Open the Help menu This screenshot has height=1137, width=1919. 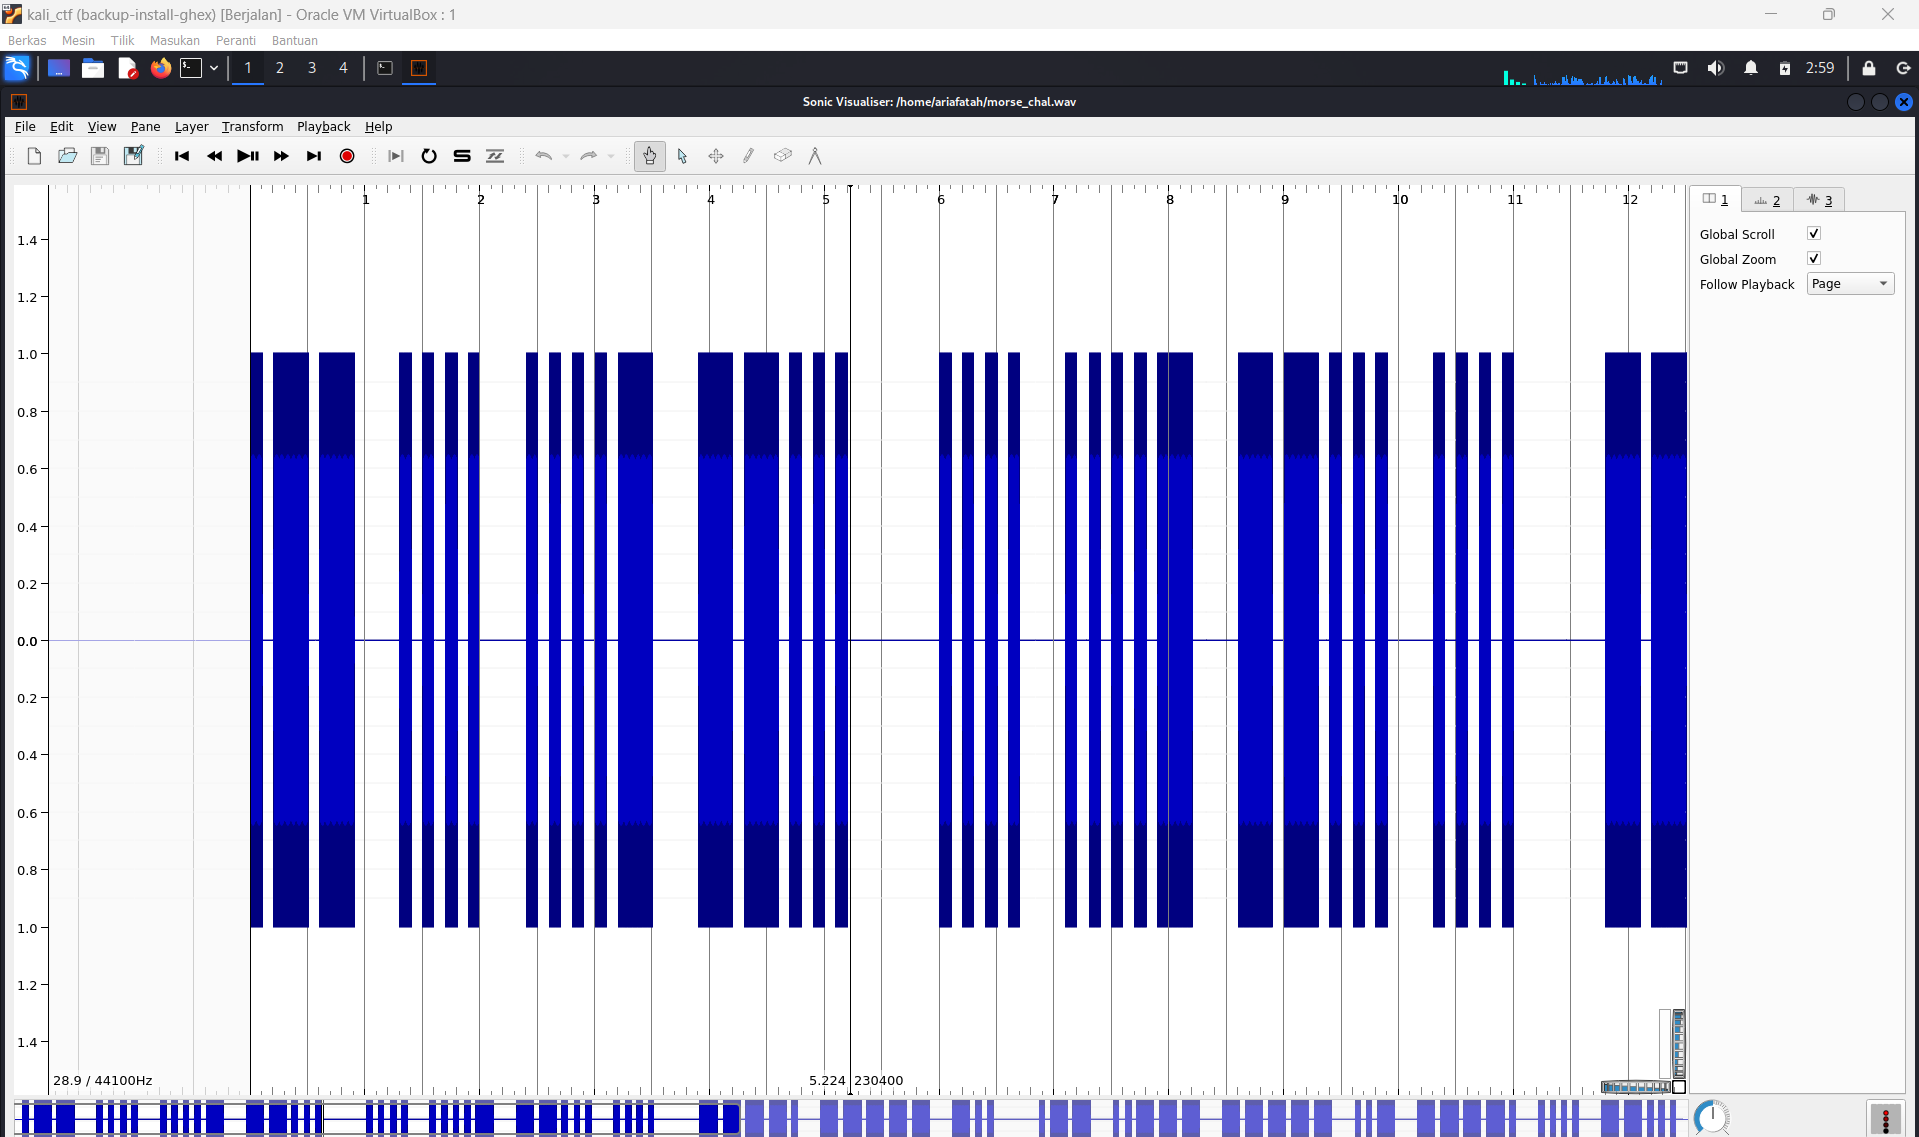[x=379, y=127]
